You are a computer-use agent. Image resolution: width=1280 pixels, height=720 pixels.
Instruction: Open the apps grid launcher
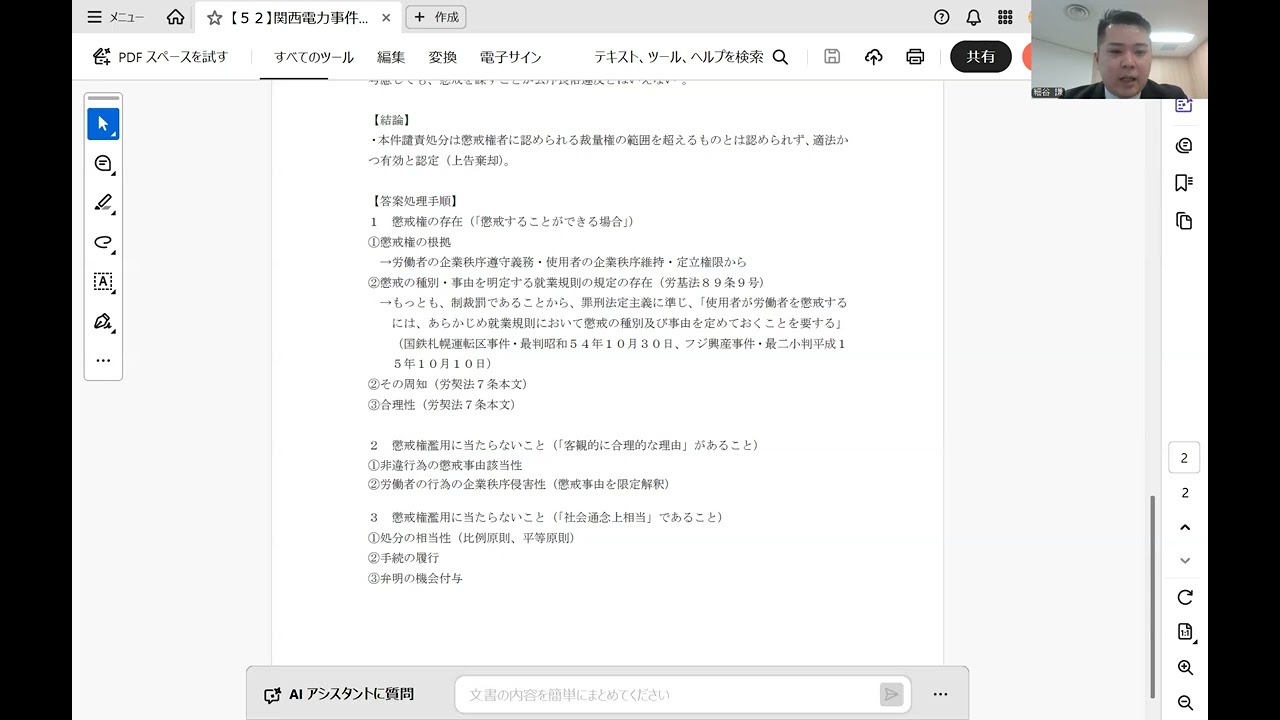pyautogui.click(x=1005, y=17)
